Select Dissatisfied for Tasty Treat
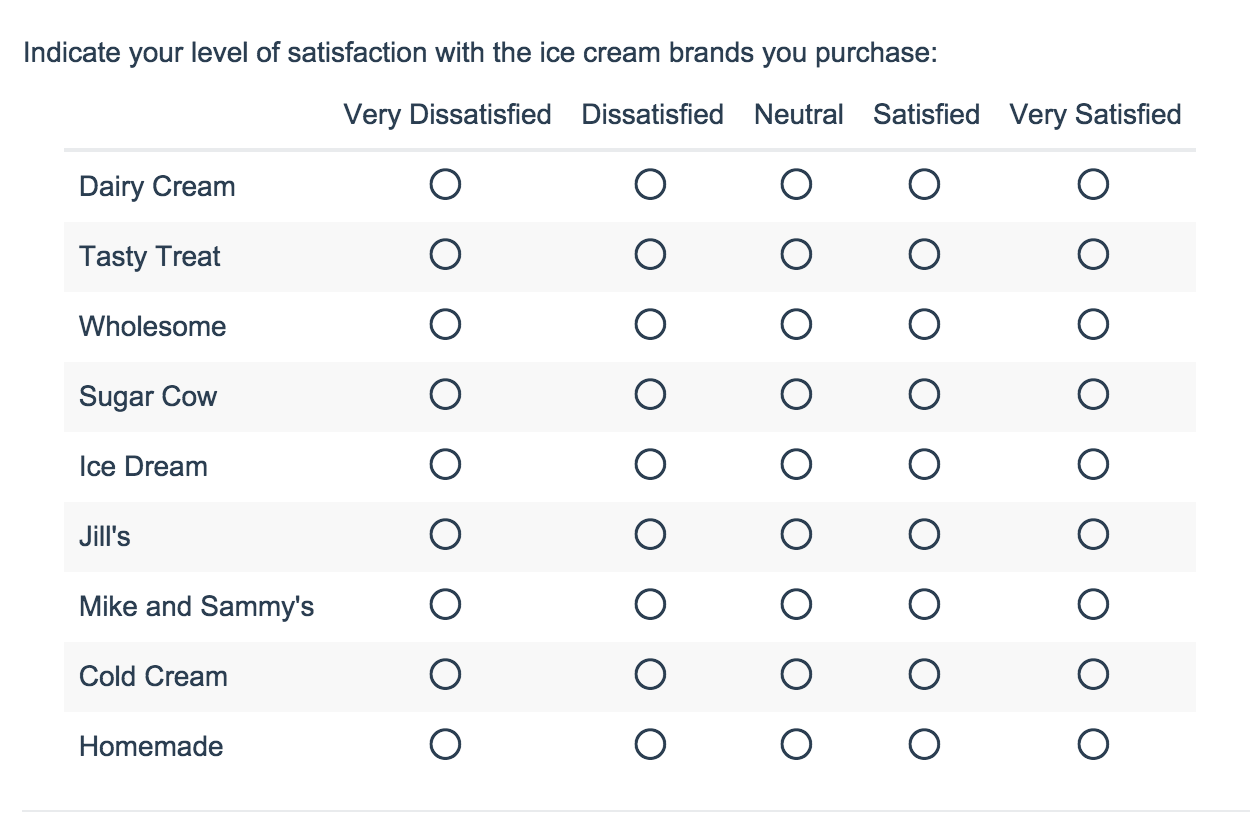 (650, 255)
